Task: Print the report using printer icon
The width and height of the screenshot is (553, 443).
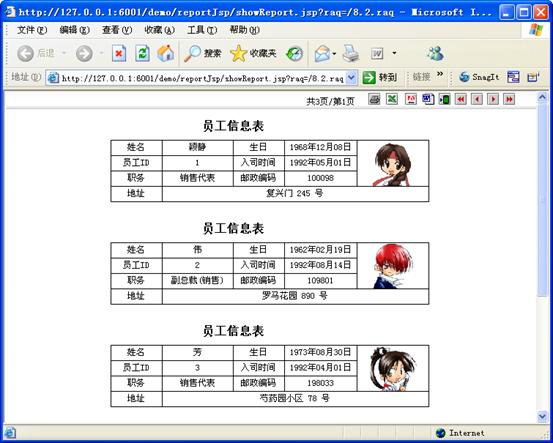Action: [x=374, y=99]
